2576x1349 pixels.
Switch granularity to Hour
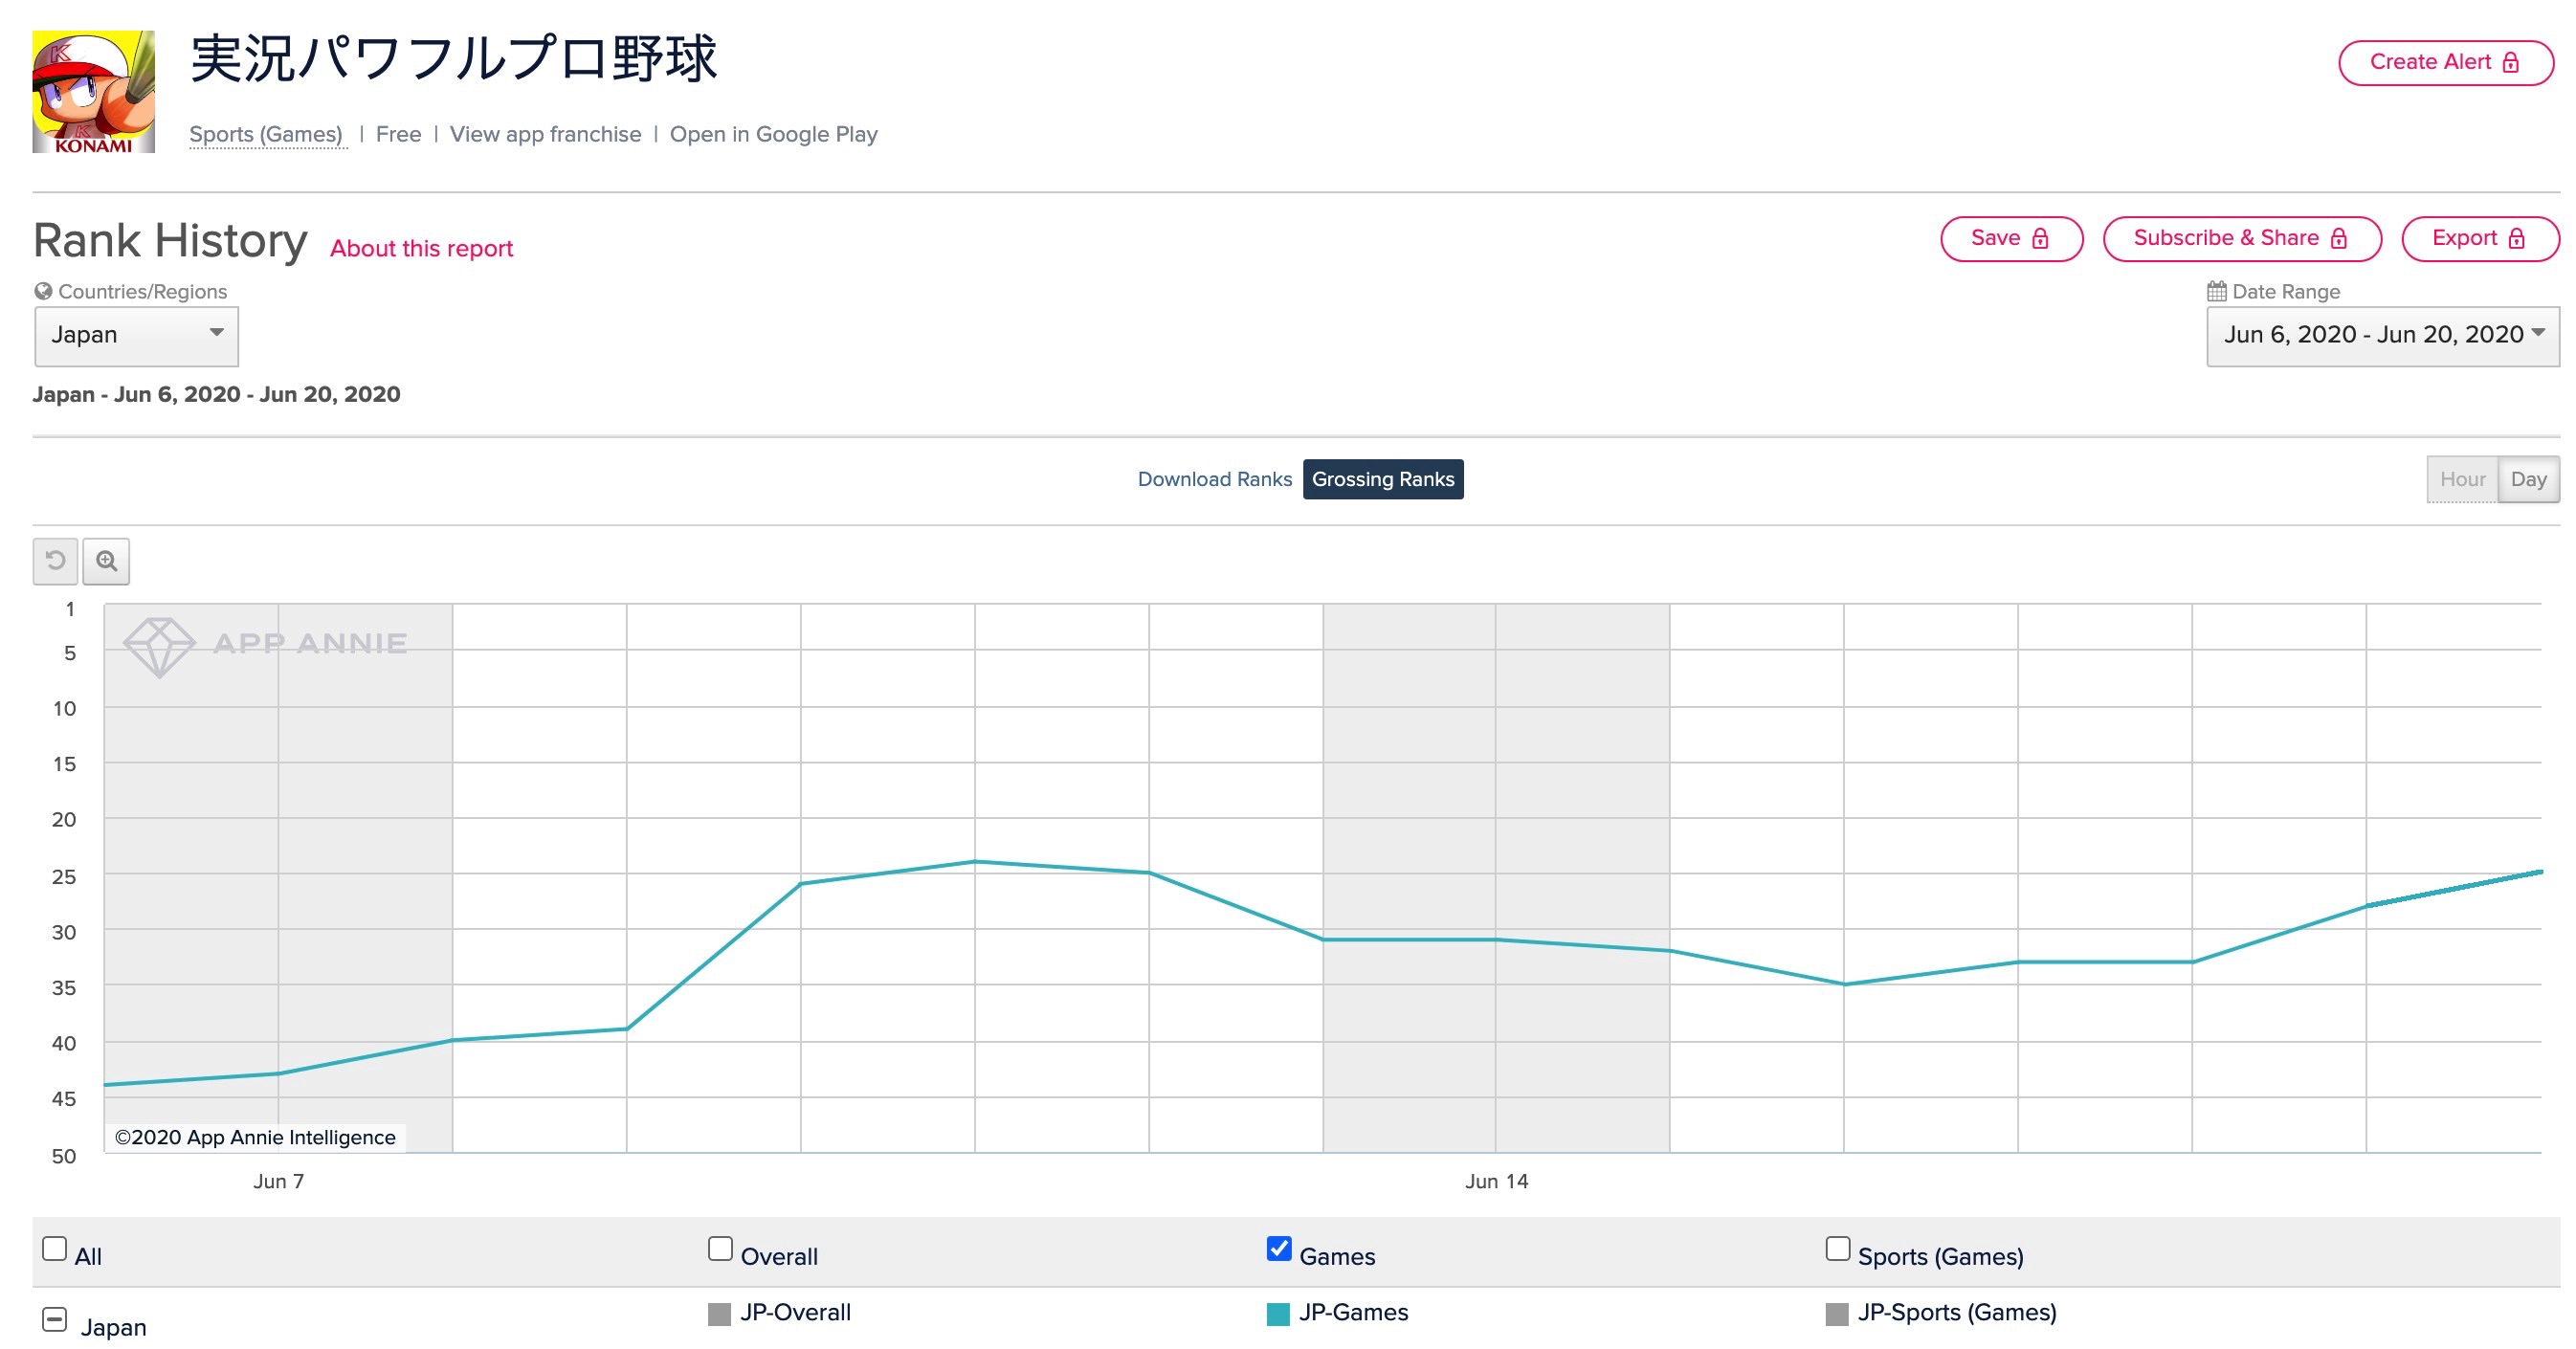[x=2462, y=480]
